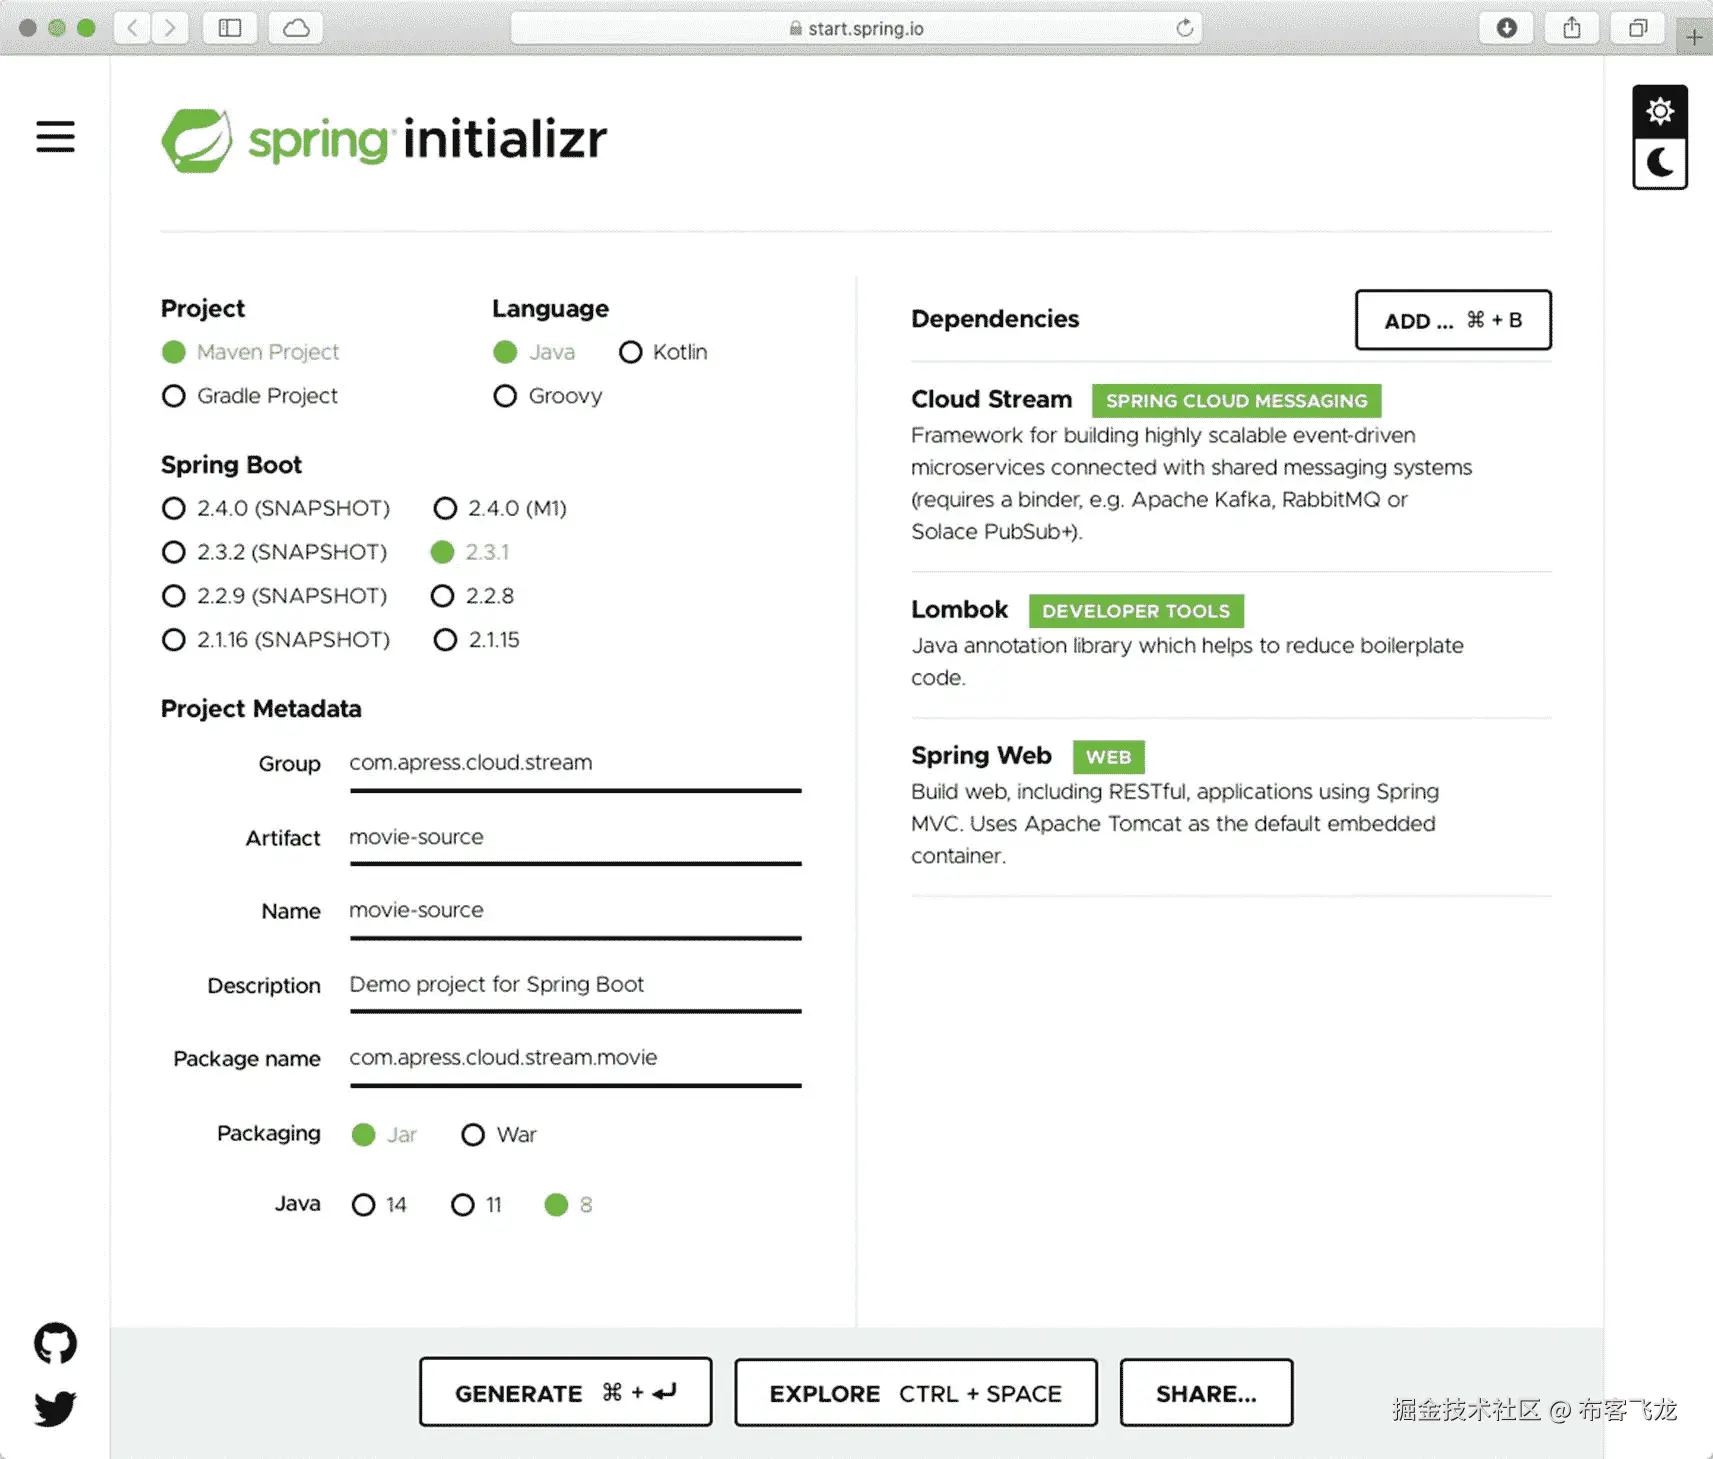Click the Spring Web dependency title
This screenshot has width=1713, height=1459.
(981, 755)
